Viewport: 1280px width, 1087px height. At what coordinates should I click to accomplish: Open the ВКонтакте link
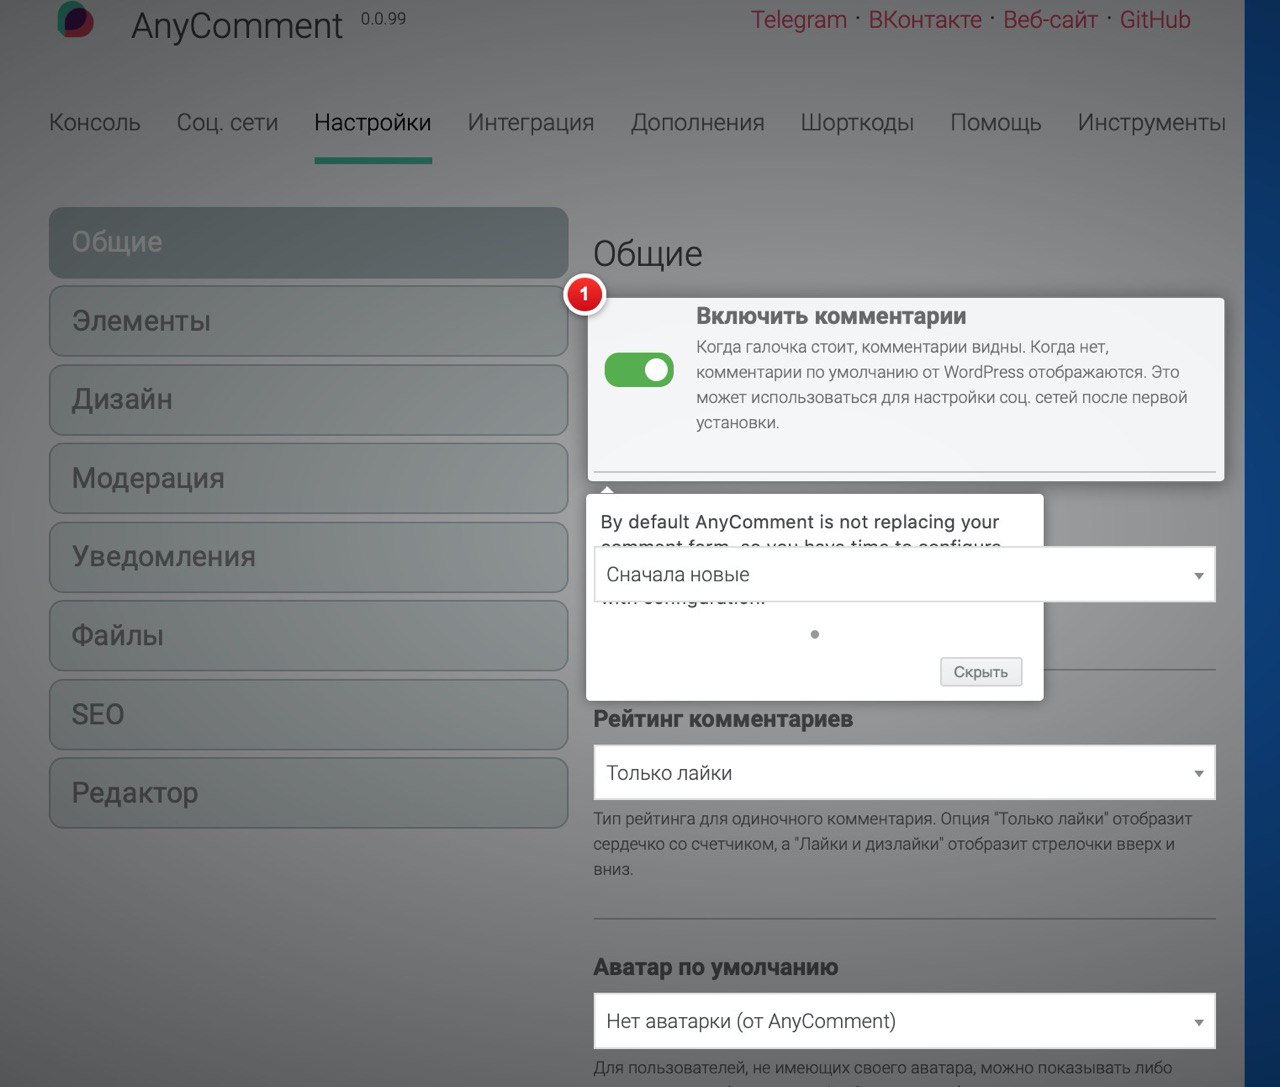[x=925, y=20]
